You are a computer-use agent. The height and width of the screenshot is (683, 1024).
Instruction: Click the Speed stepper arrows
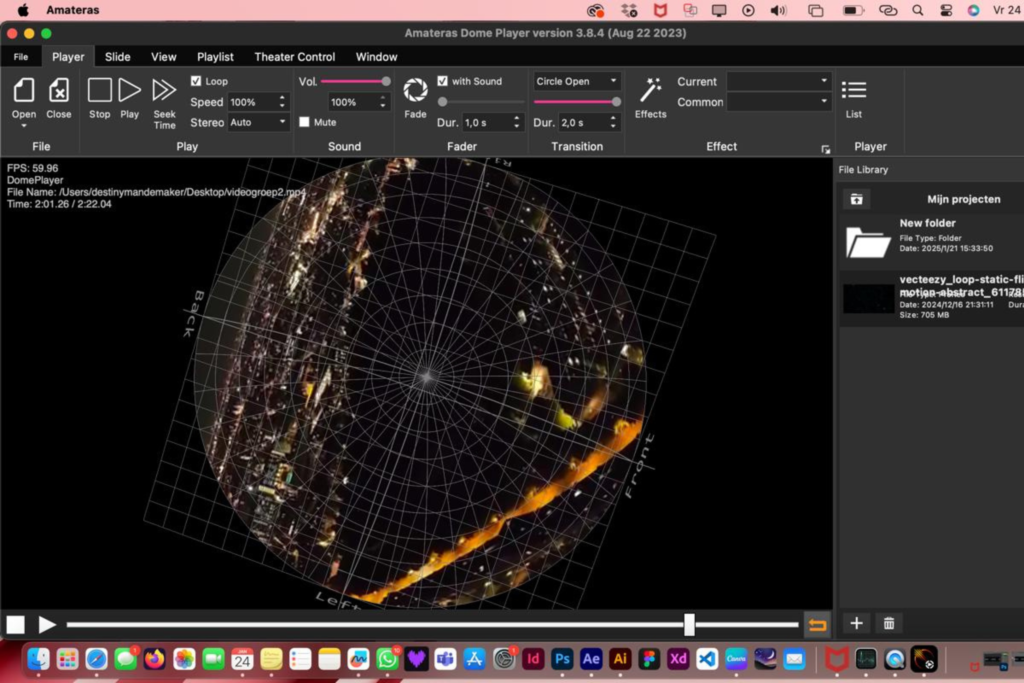click(282, 102)
